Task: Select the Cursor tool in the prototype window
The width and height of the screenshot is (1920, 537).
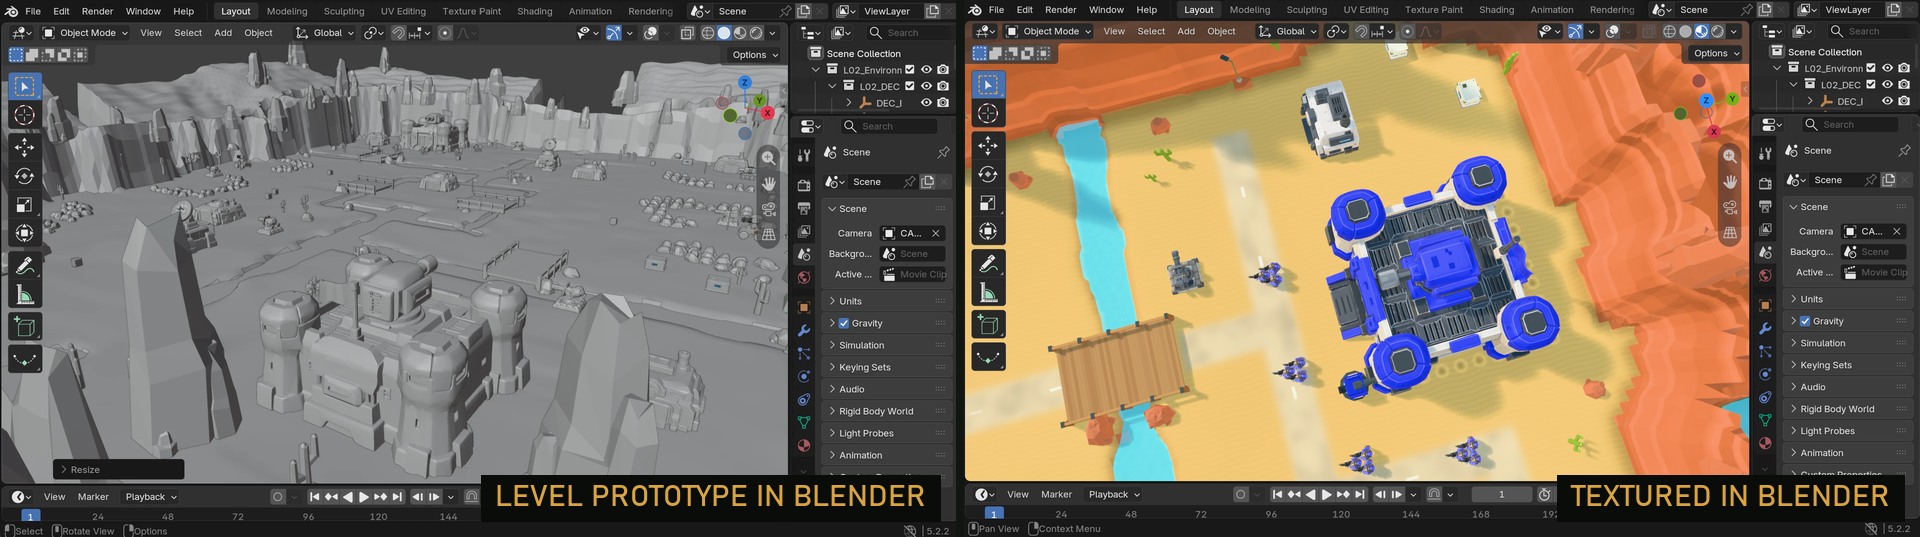Action: click(x=25, y=115)
